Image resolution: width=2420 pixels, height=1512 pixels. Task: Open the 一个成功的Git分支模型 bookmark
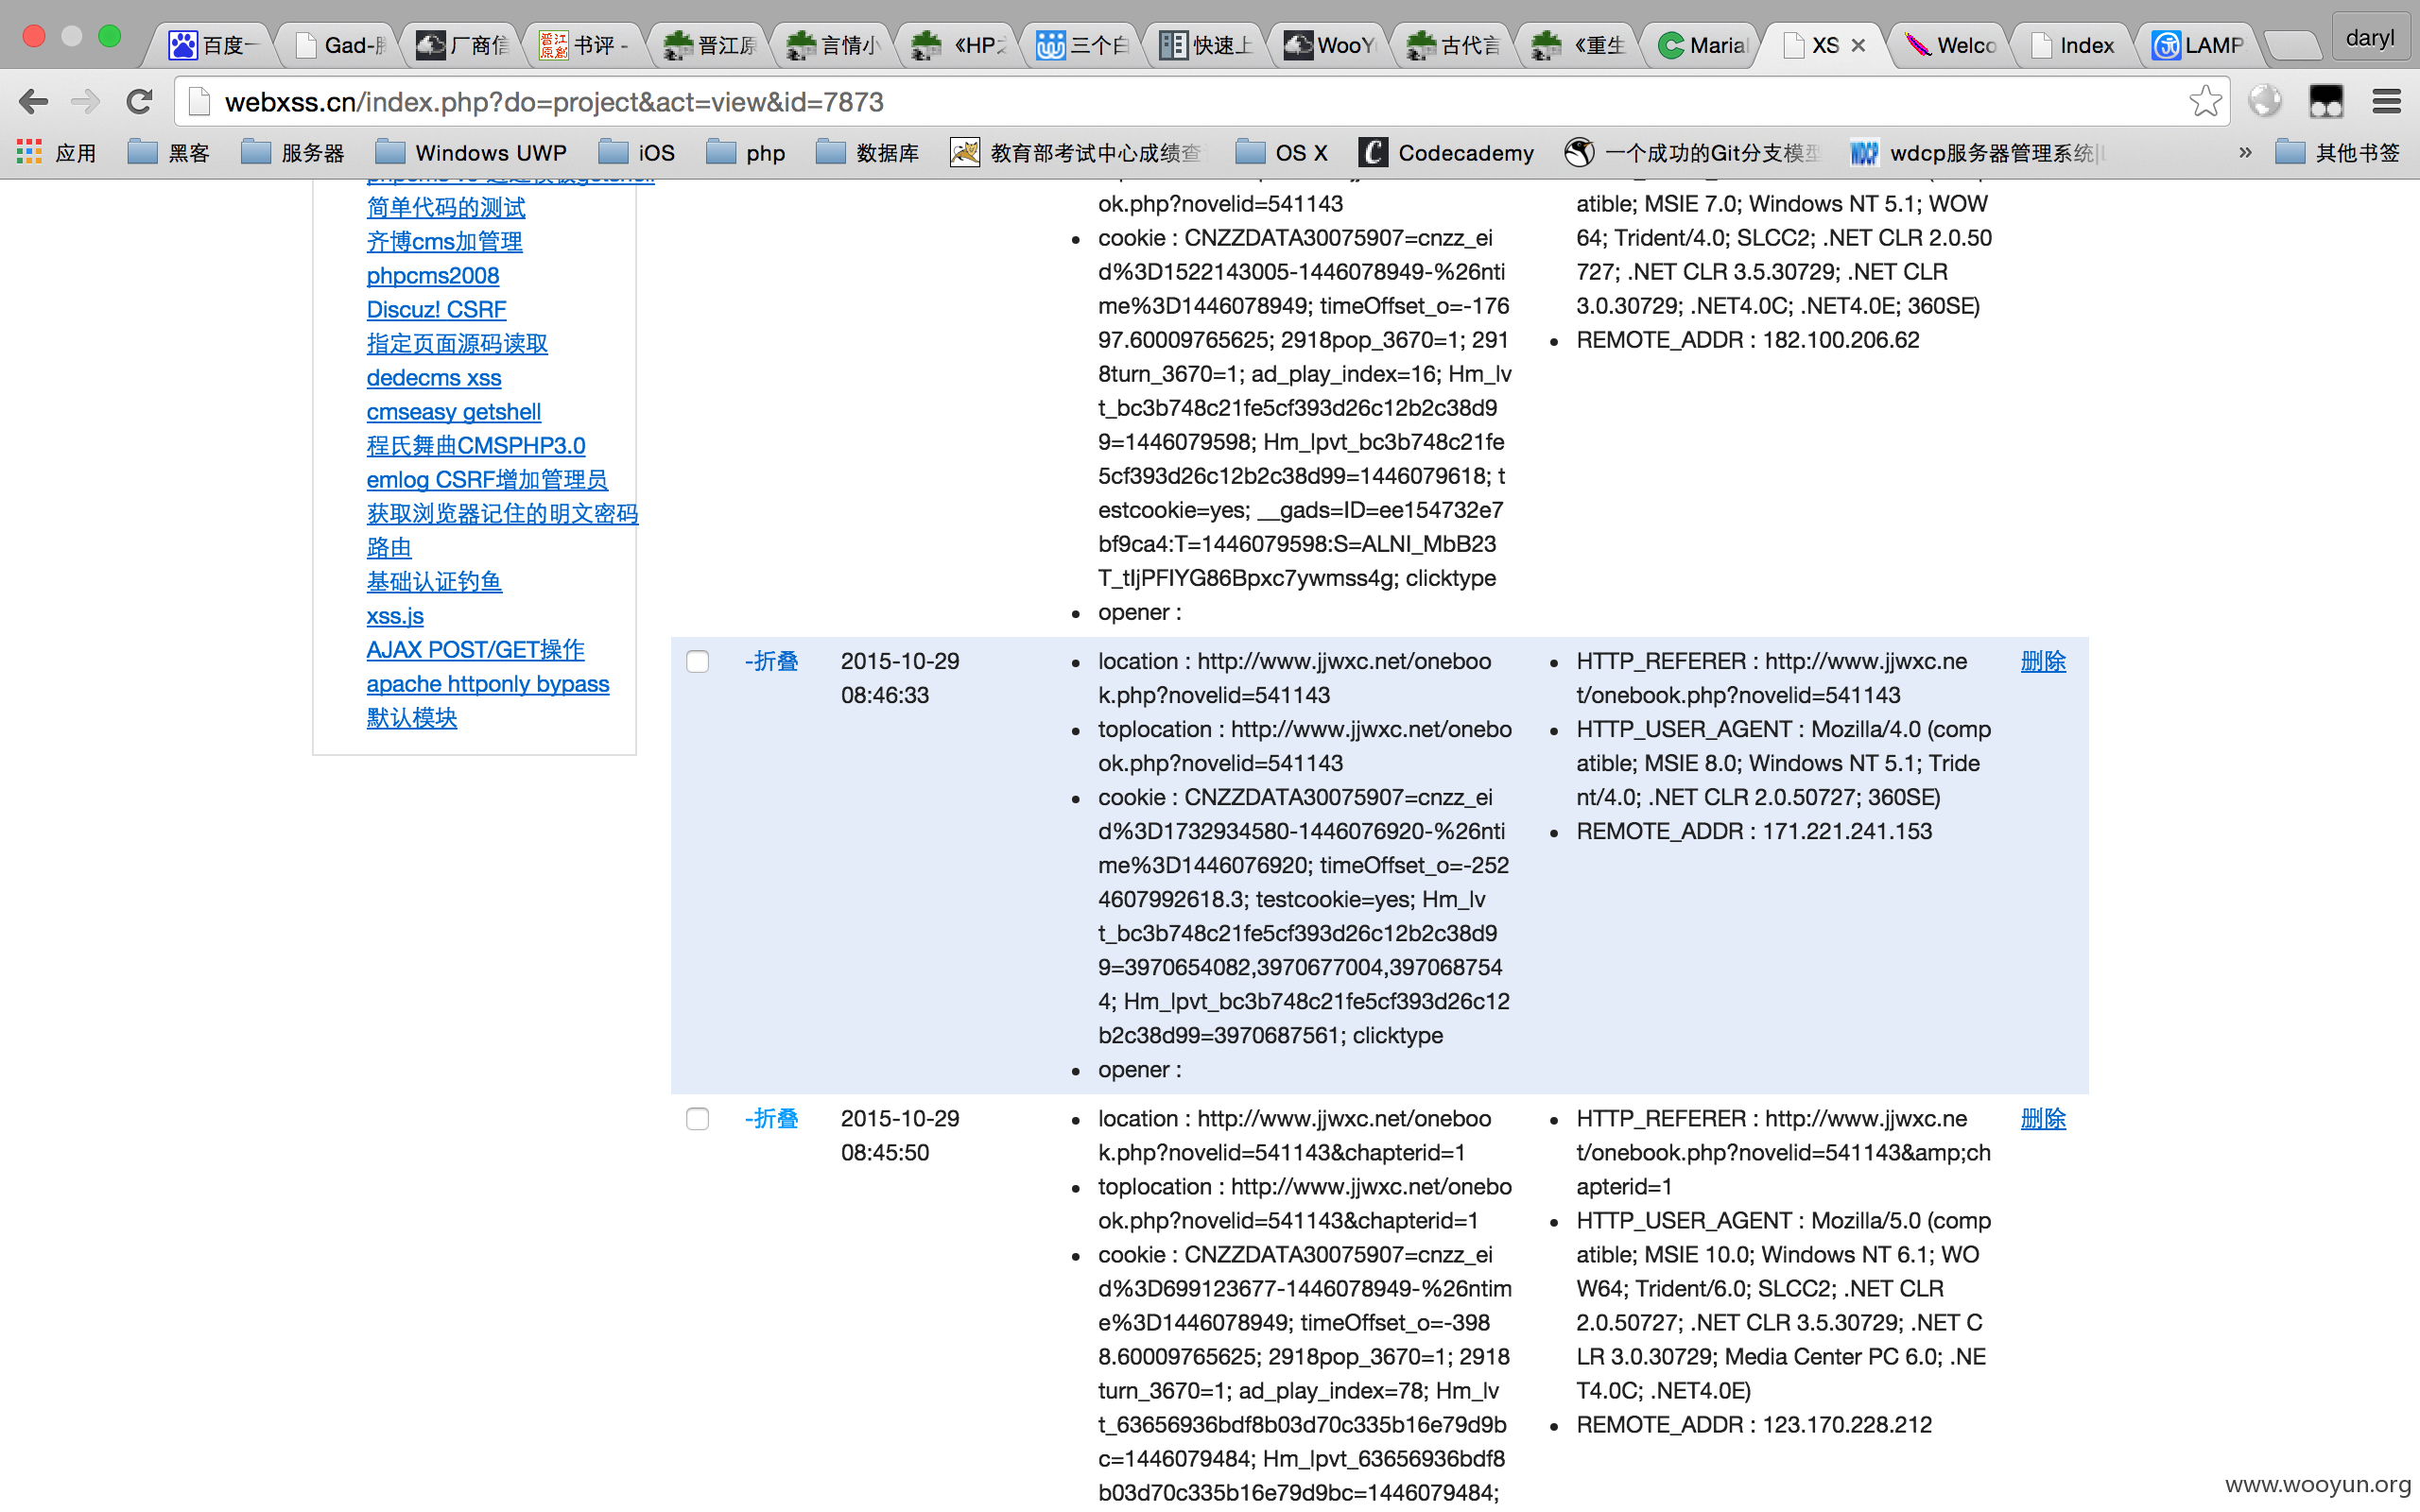1693,153
